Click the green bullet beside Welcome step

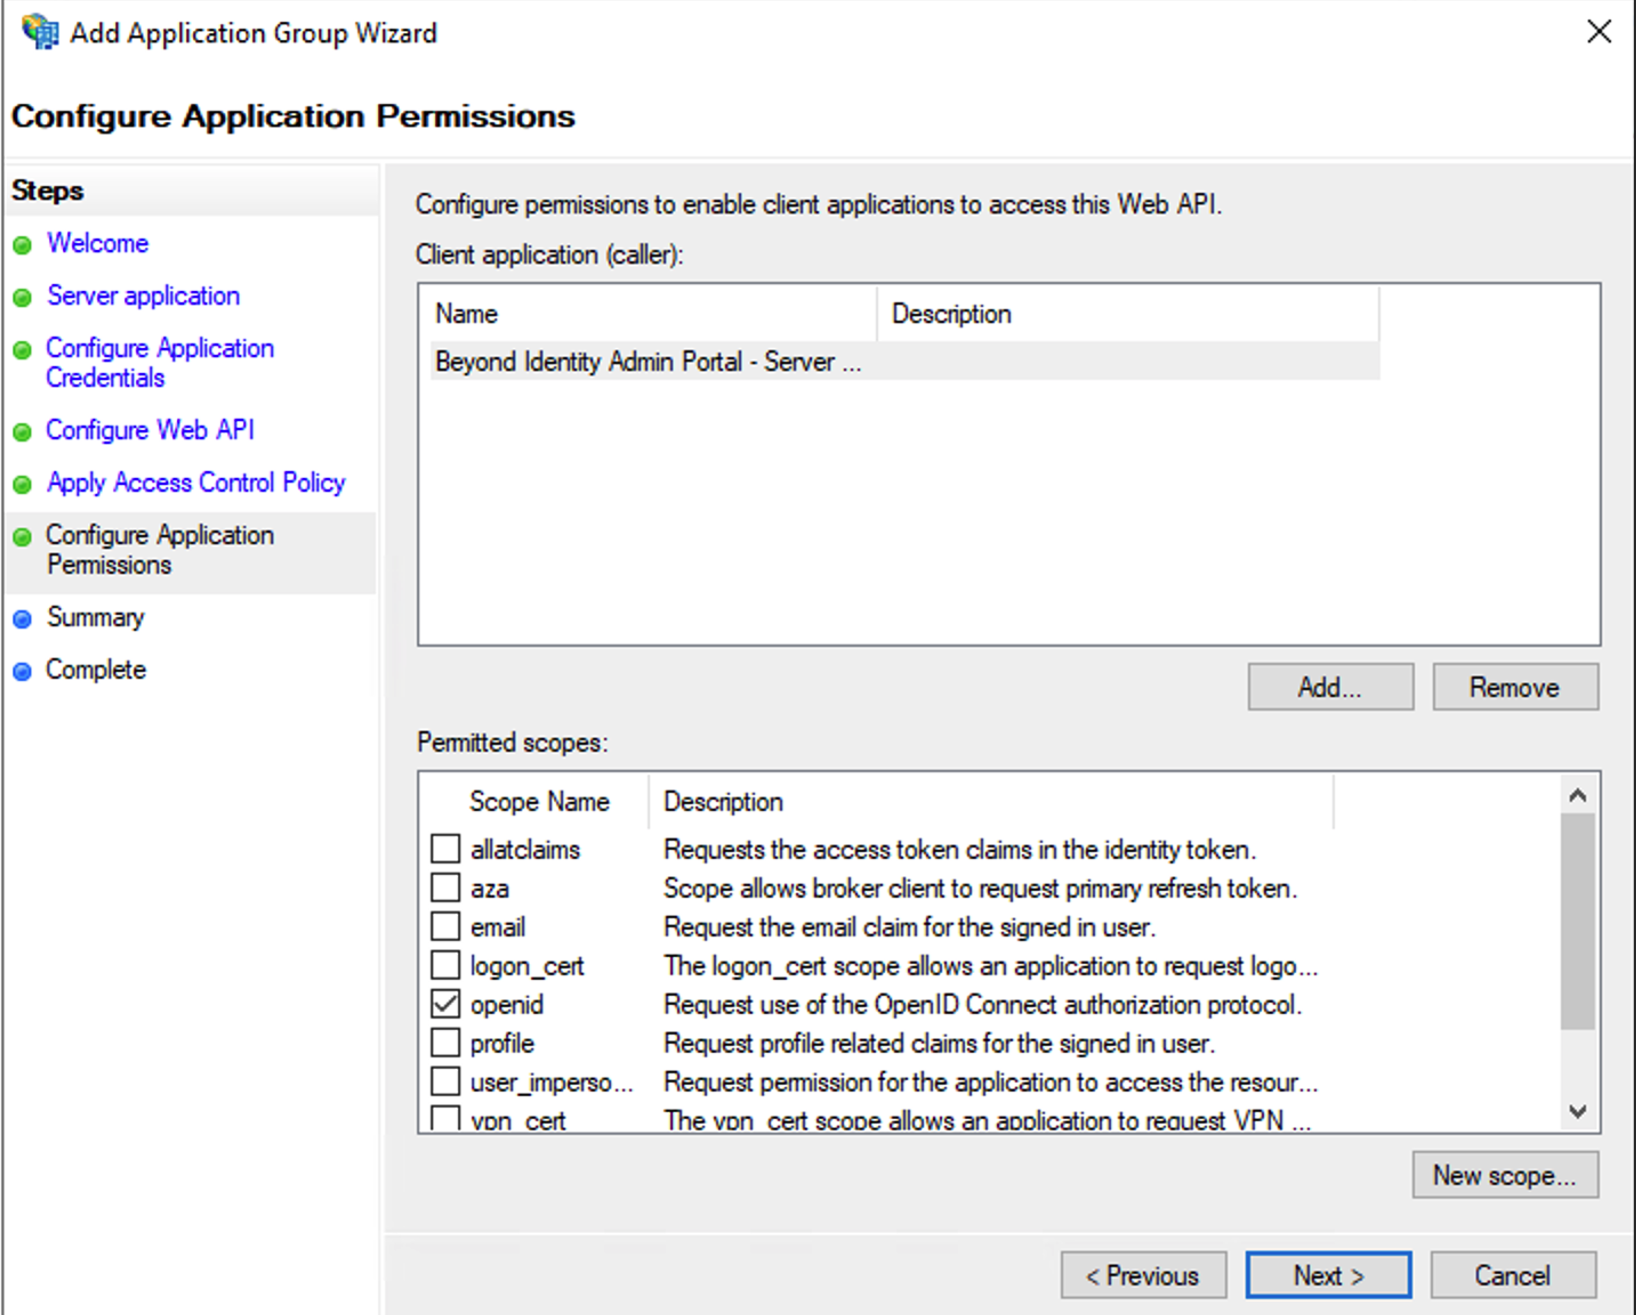[23, 245]
